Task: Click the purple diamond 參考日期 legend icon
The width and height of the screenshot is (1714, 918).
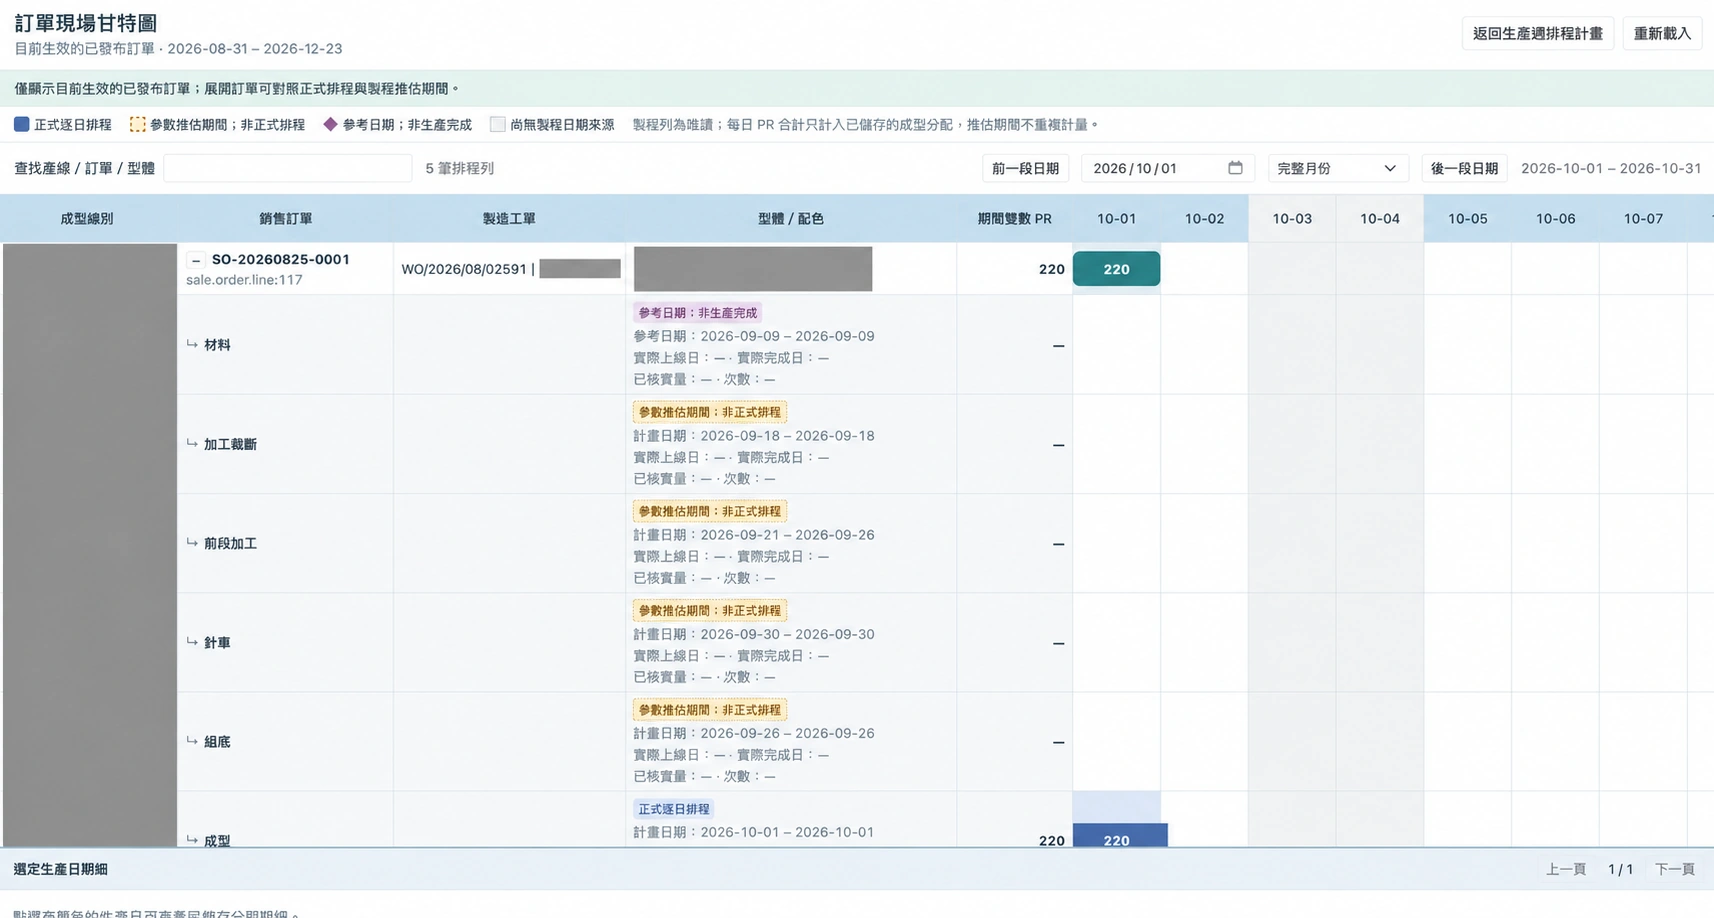Action: click(x=330, y=124)
